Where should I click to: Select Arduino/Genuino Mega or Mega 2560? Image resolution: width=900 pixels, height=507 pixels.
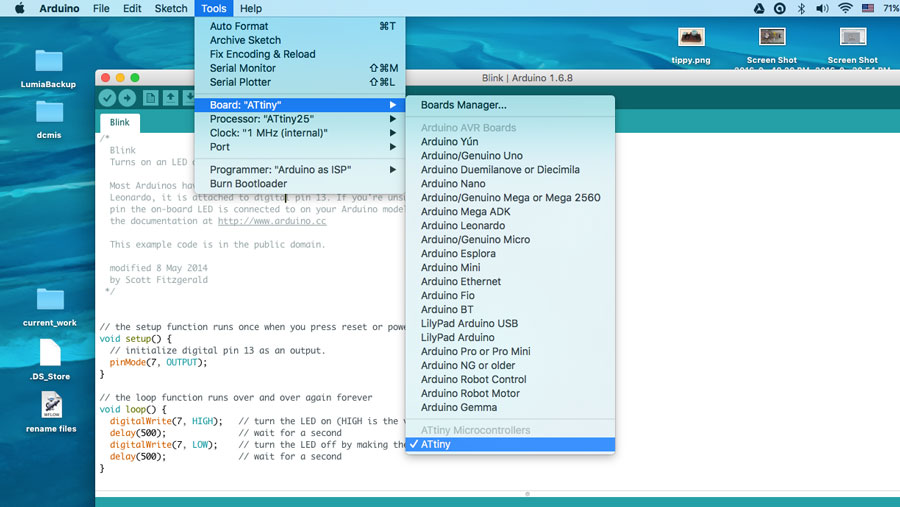tap(510, 198)
